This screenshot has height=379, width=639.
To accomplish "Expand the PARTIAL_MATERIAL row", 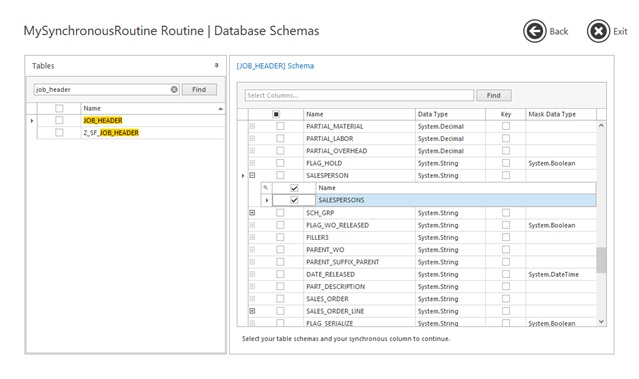I will 252,126.
